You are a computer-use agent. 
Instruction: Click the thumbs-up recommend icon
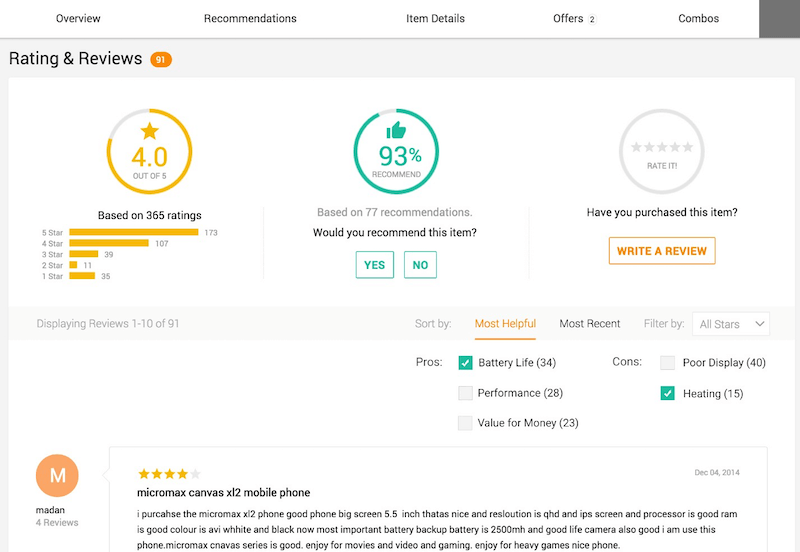(x=396, y=130)
